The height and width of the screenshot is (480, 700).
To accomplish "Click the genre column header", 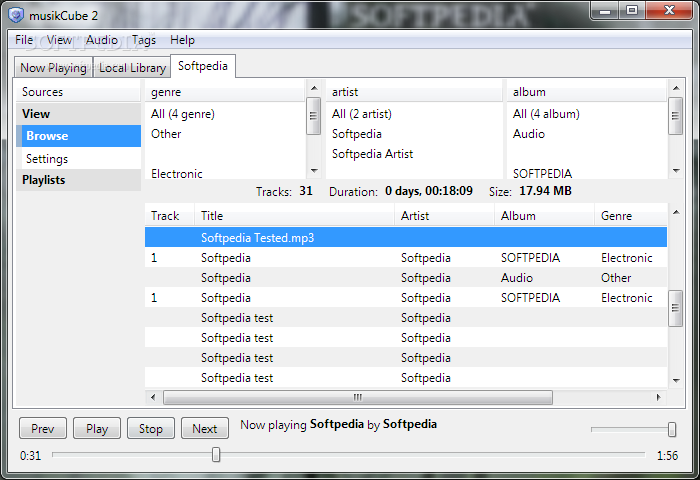I will pos(225,92).
